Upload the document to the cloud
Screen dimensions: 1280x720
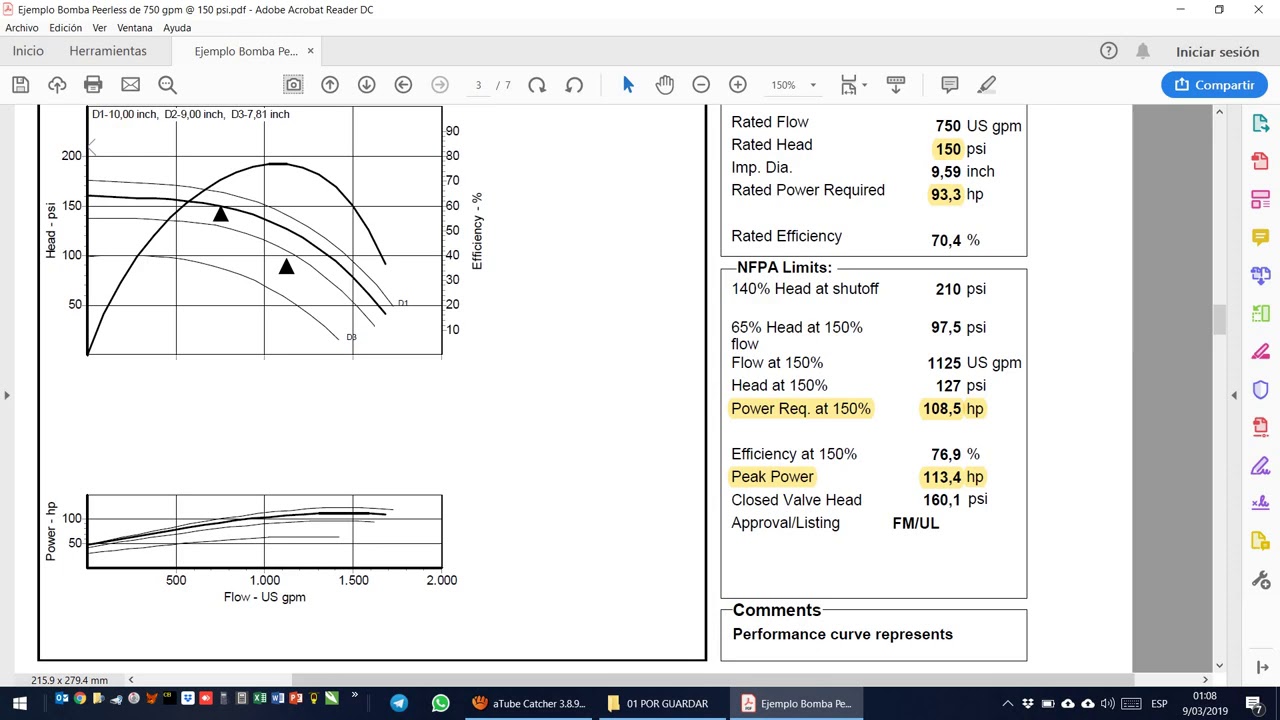pos(57,85)
